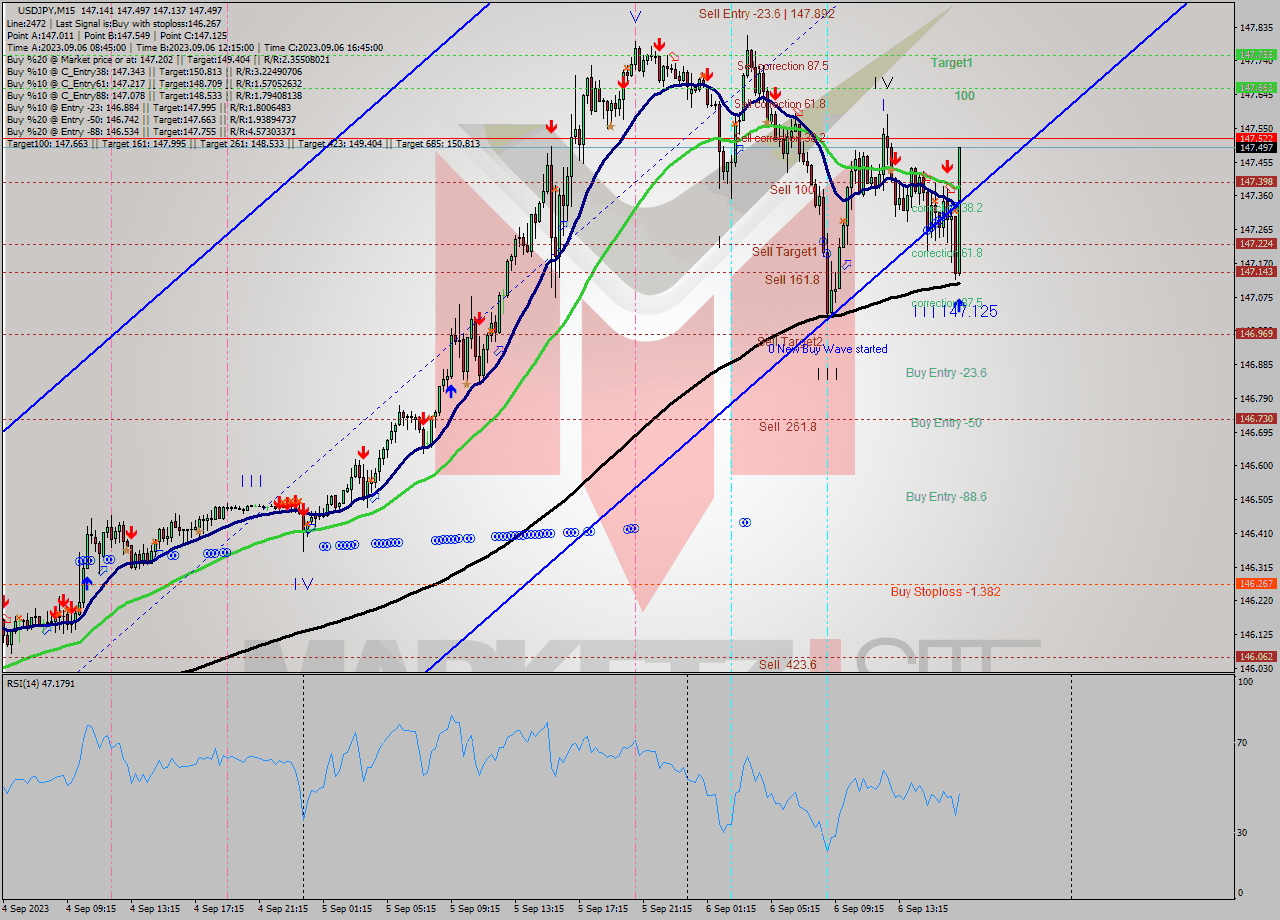This screenshot has height=920, width=1280.
Task: Click the 146.062 price level tag
Action: tap(1256, 656)
